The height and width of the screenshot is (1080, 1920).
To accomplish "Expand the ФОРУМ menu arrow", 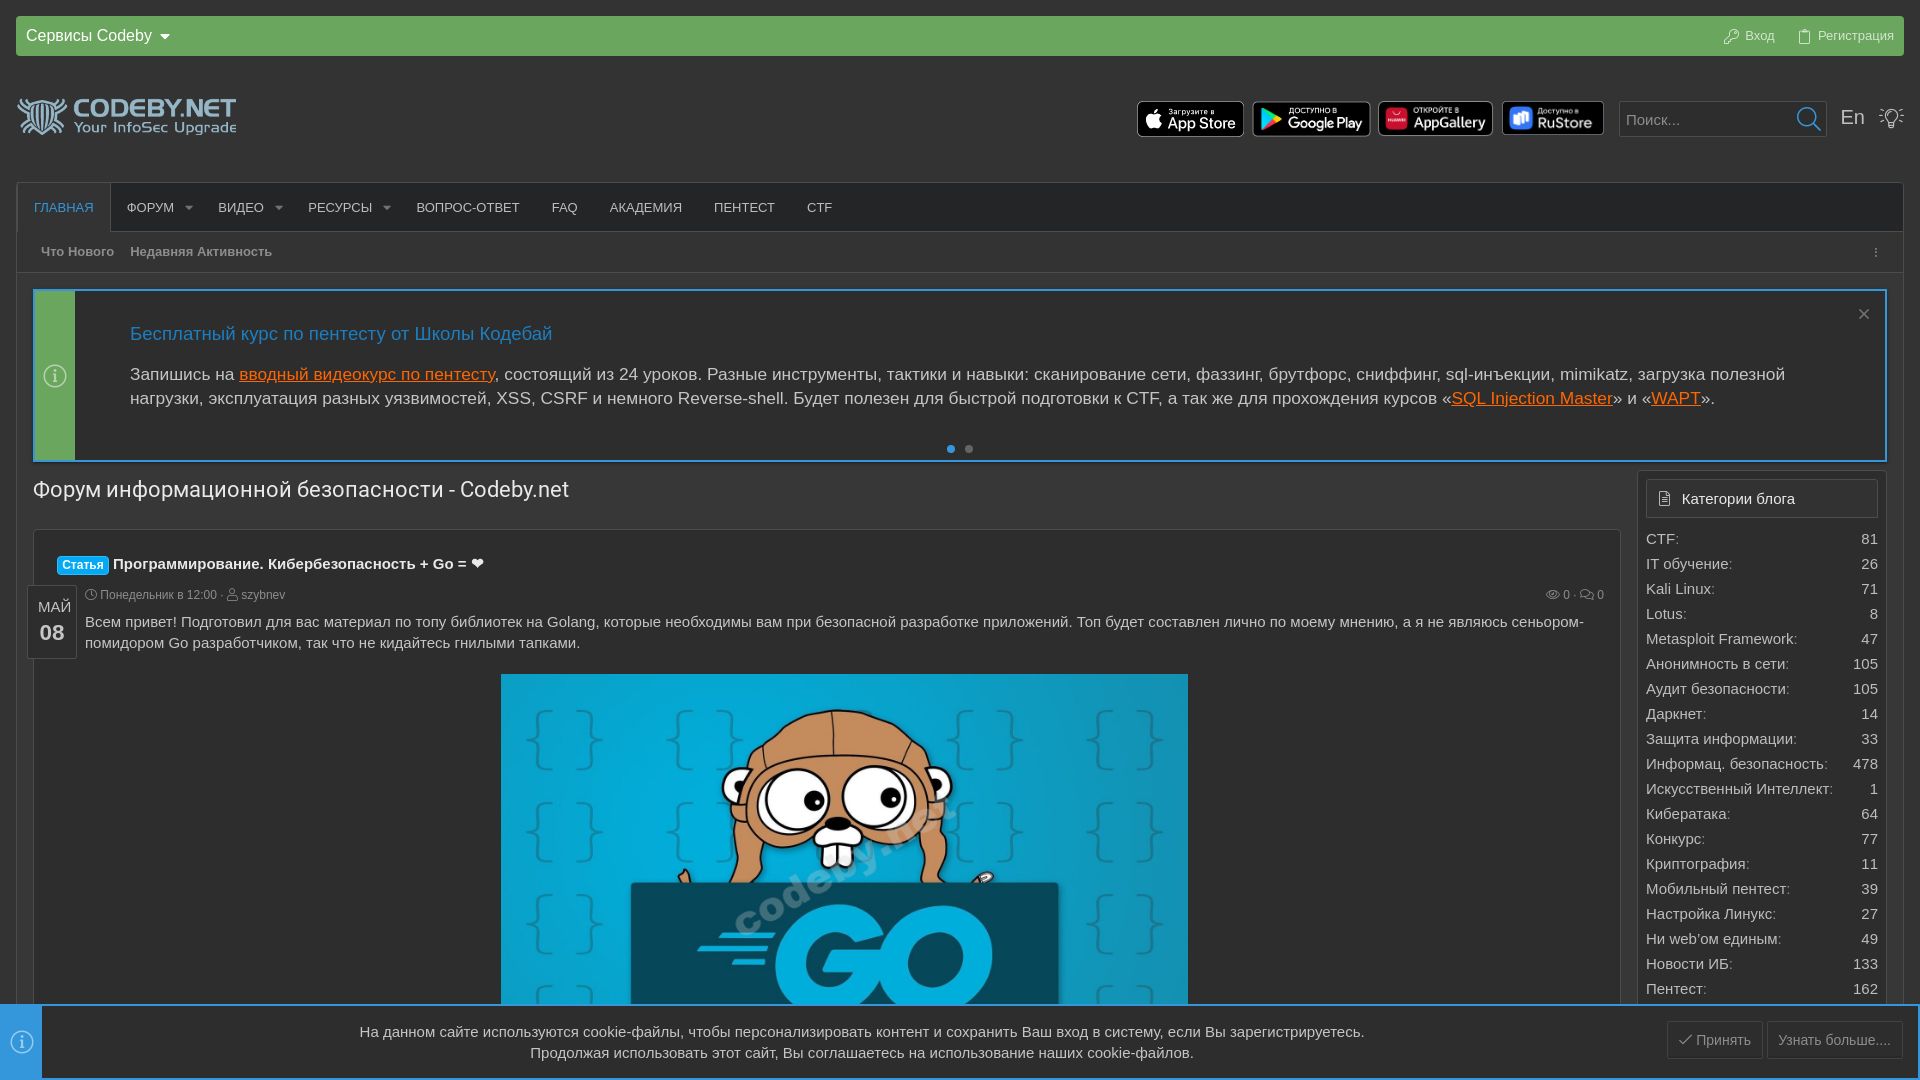I will pos(189,208).
